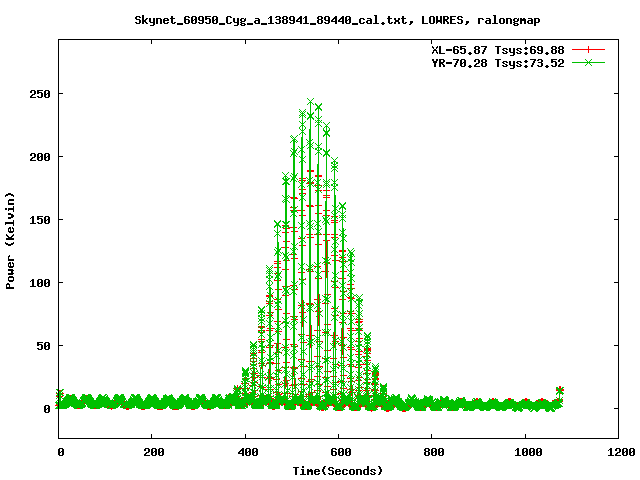Click the final data spike near 1070 seconds
640x480 pixels.
559,391
